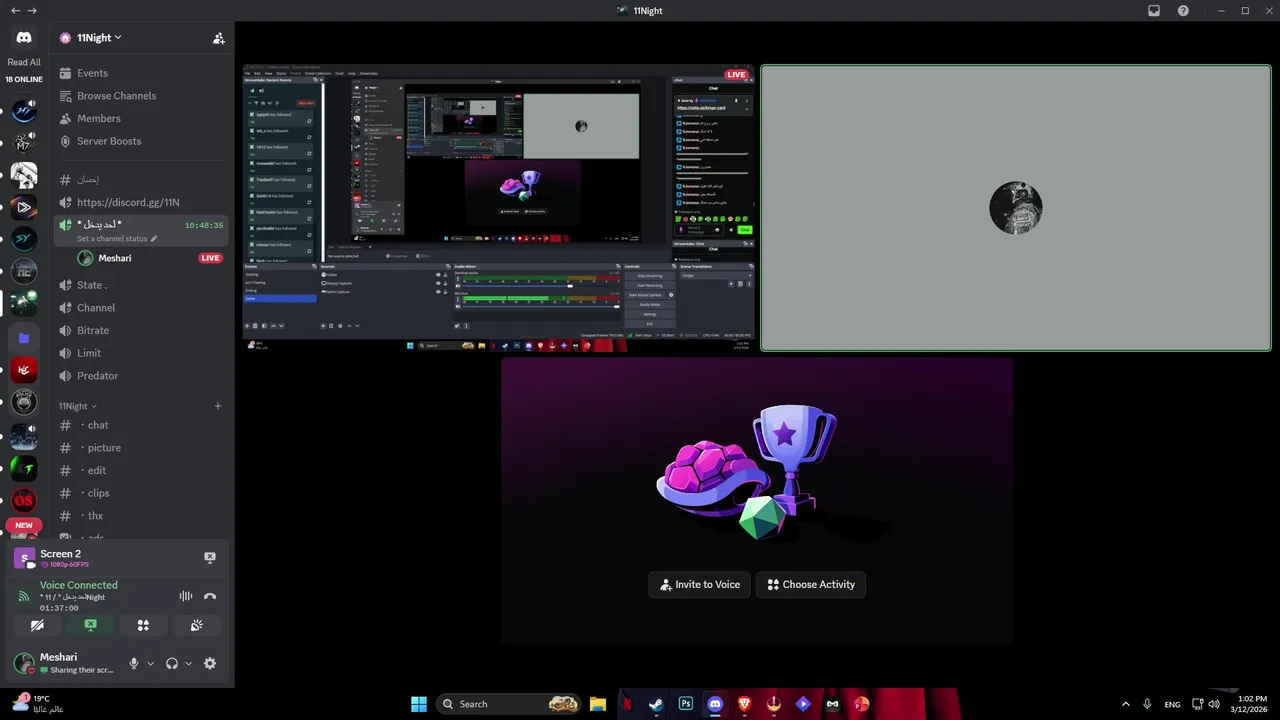Select the edit text channel
Viewport: 1280px width, 720px height.
[141, 470]
